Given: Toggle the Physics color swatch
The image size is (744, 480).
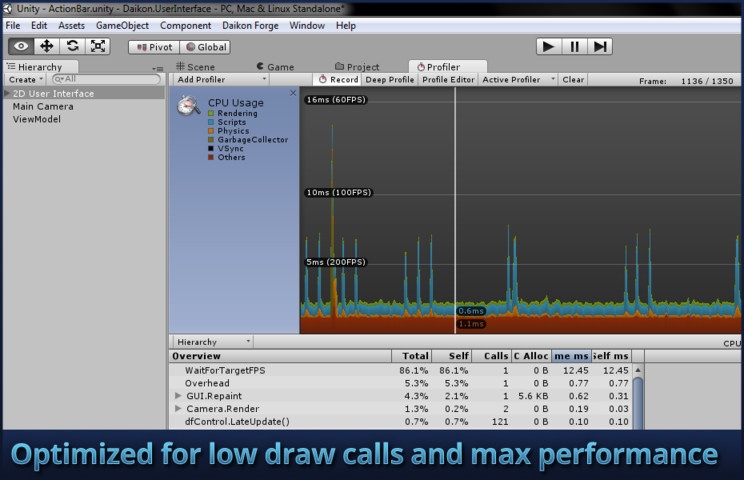Looking at the screenshot, I should click(x=211, y=131).
